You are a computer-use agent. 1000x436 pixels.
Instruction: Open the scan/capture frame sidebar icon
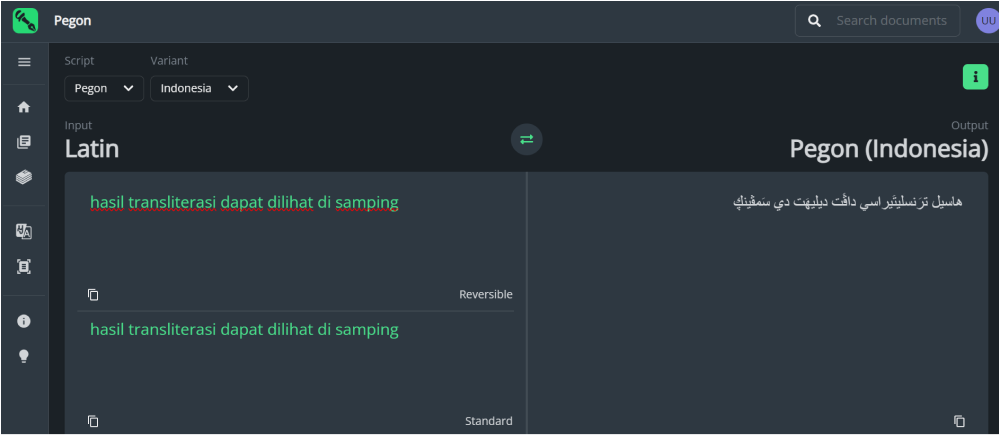click(x=25, y=266)
